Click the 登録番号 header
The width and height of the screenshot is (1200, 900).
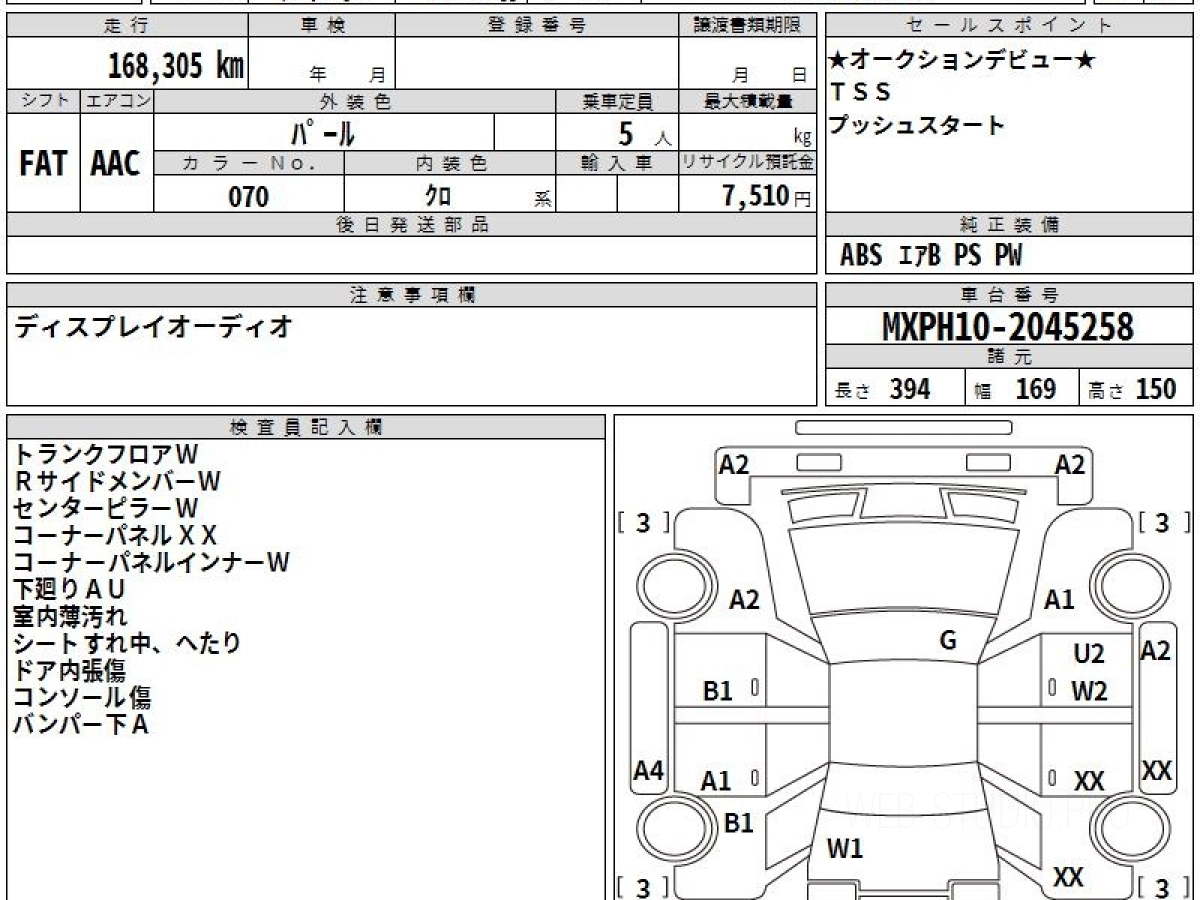click(537, 26)
